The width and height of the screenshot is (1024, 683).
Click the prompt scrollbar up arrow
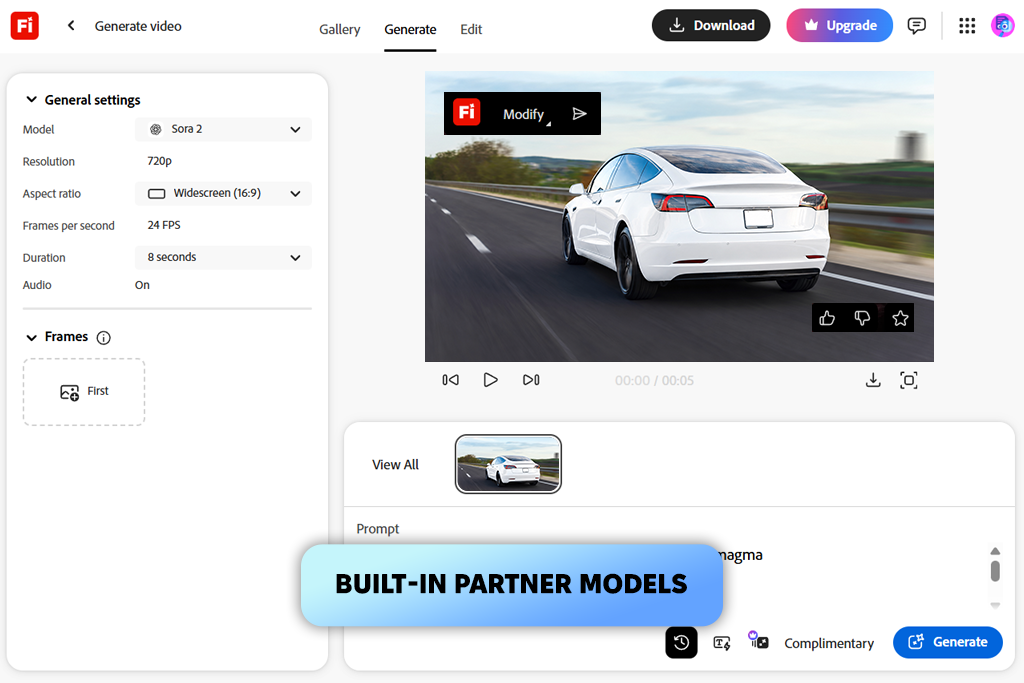tap(995, 551)
